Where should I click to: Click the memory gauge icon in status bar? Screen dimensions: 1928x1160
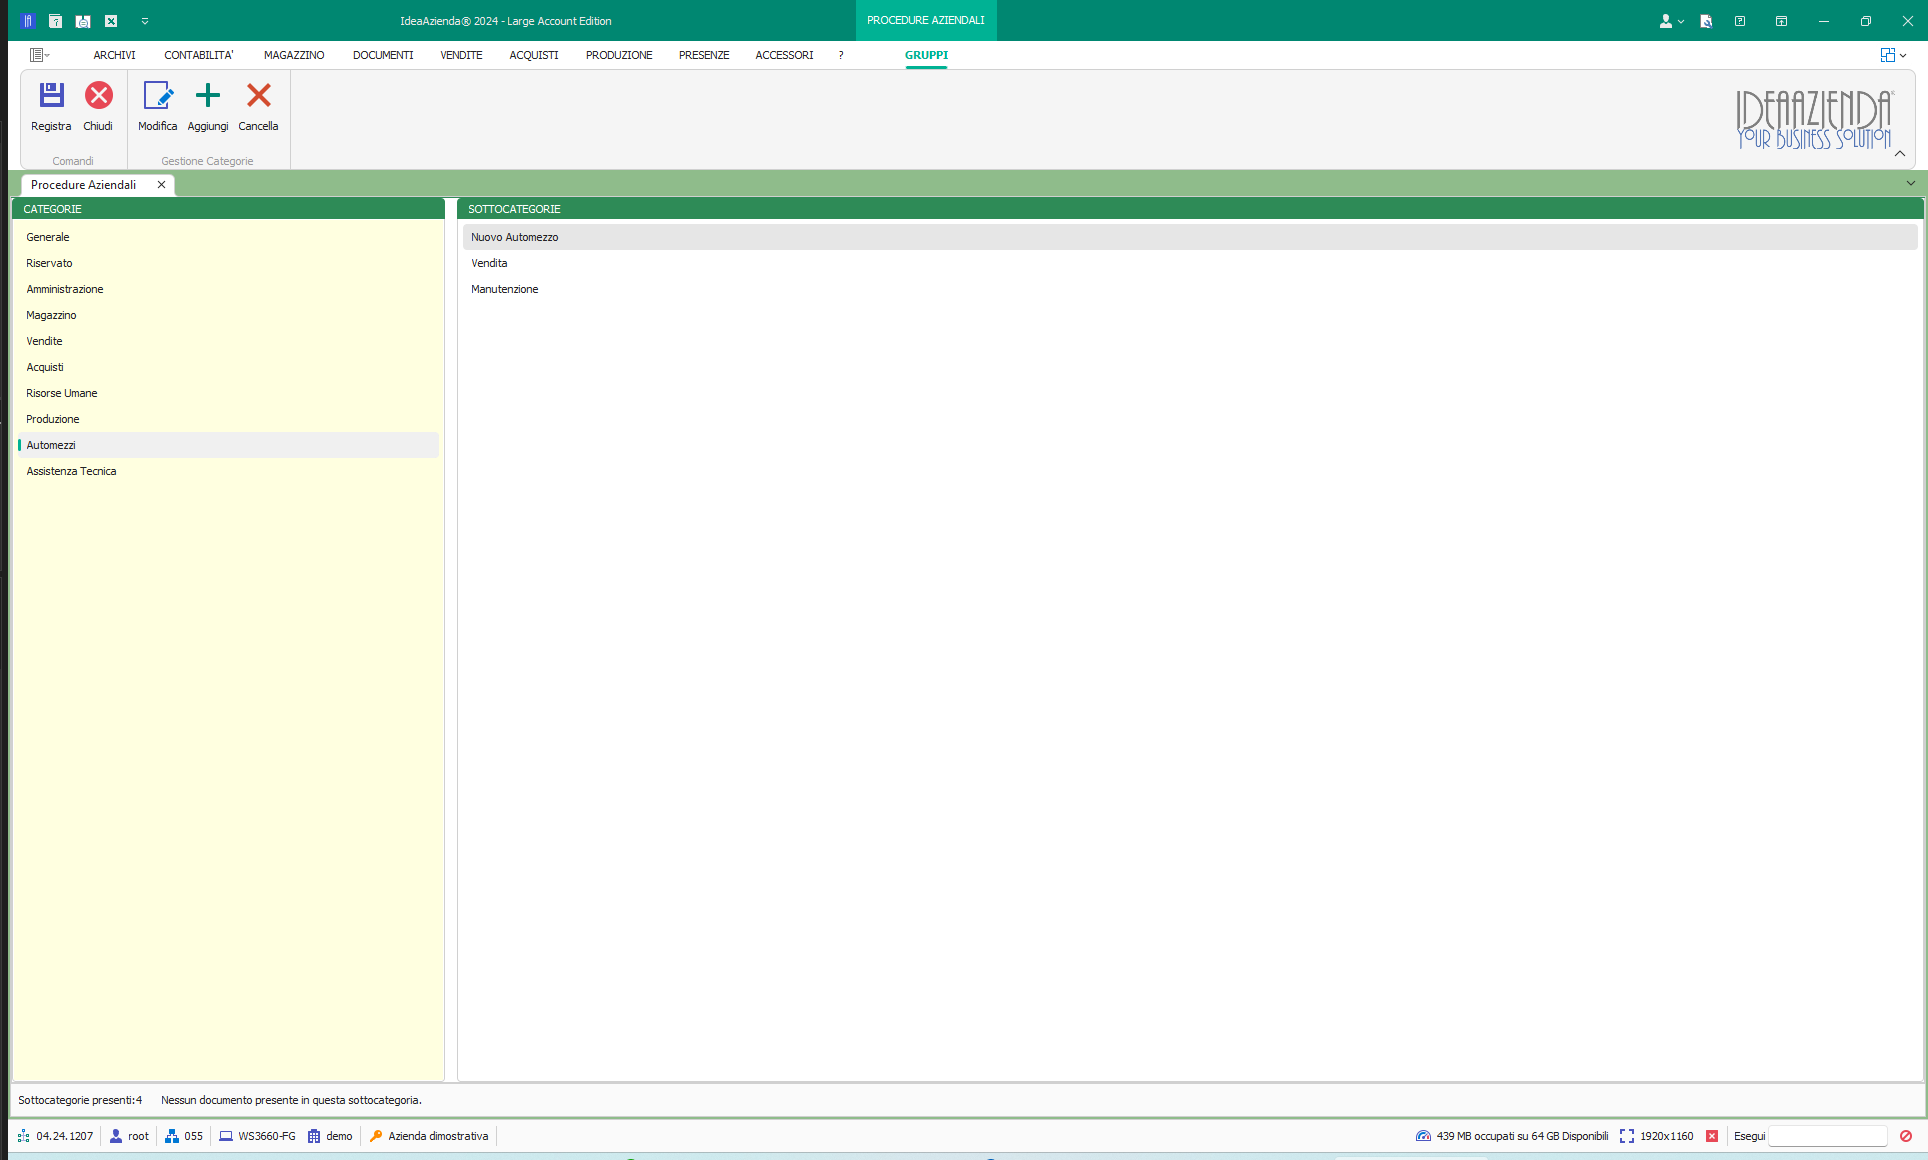(x=1423, y=1136)
